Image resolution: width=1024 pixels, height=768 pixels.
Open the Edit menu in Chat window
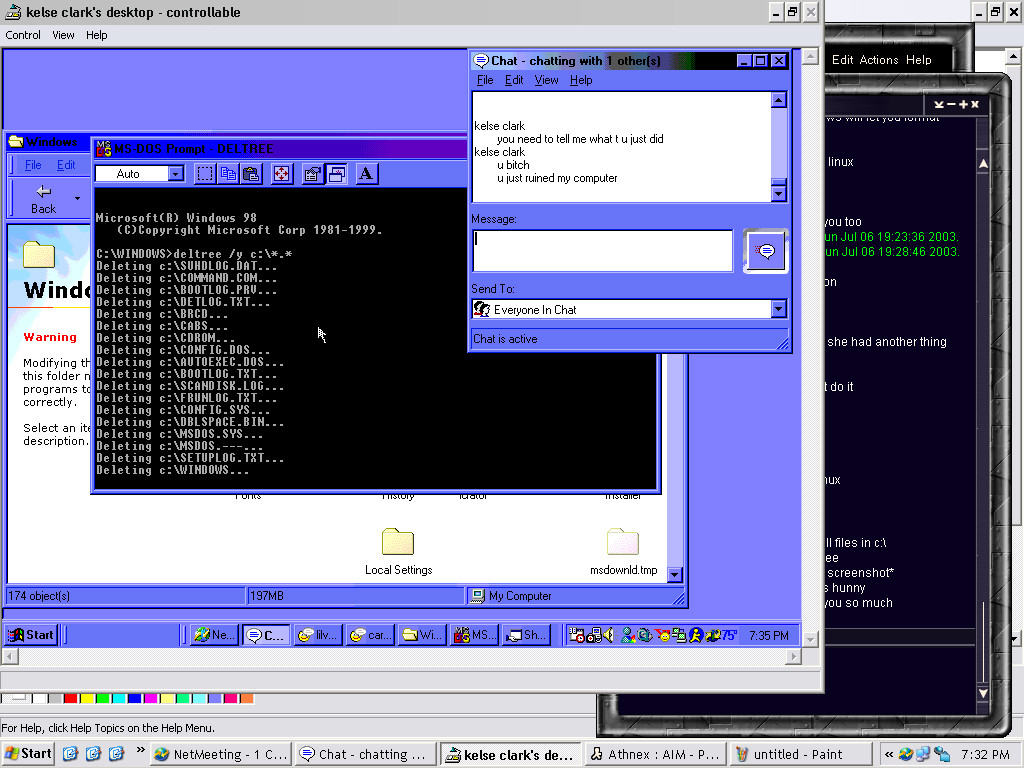(x=514, y=80)
